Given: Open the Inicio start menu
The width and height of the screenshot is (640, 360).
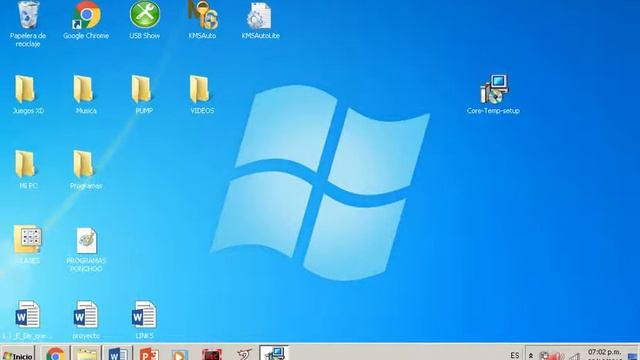Looking at the screenshot, I should (x=18, y=353).
